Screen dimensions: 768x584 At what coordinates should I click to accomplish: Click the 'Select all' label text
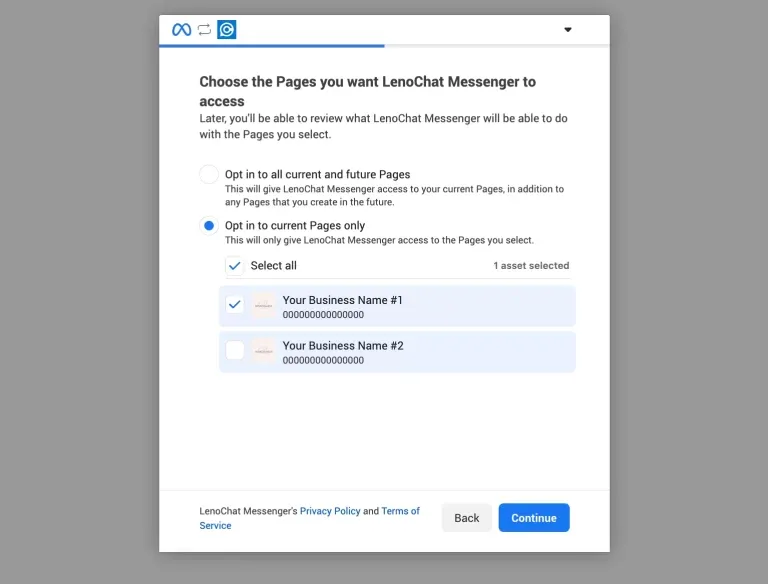click(273, 266)
